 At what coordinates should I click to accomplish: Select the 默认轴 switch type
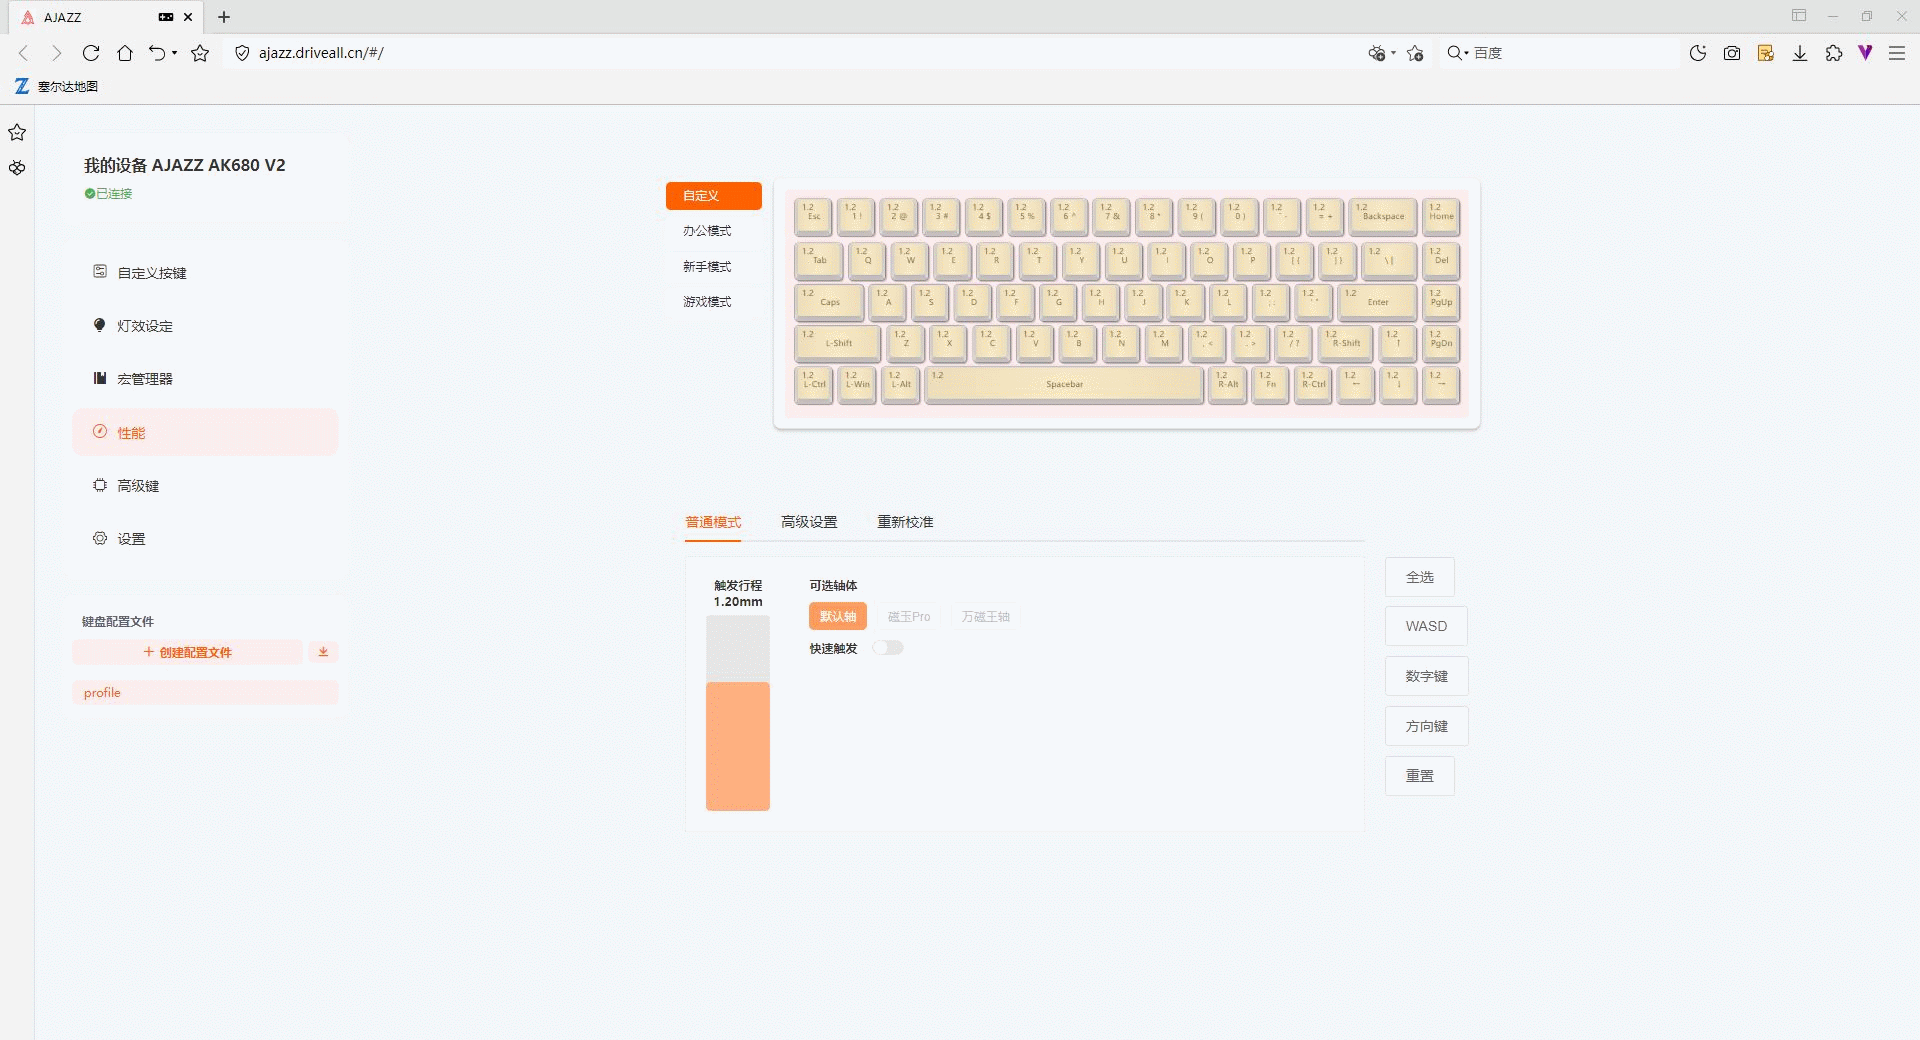click(838, 616)
